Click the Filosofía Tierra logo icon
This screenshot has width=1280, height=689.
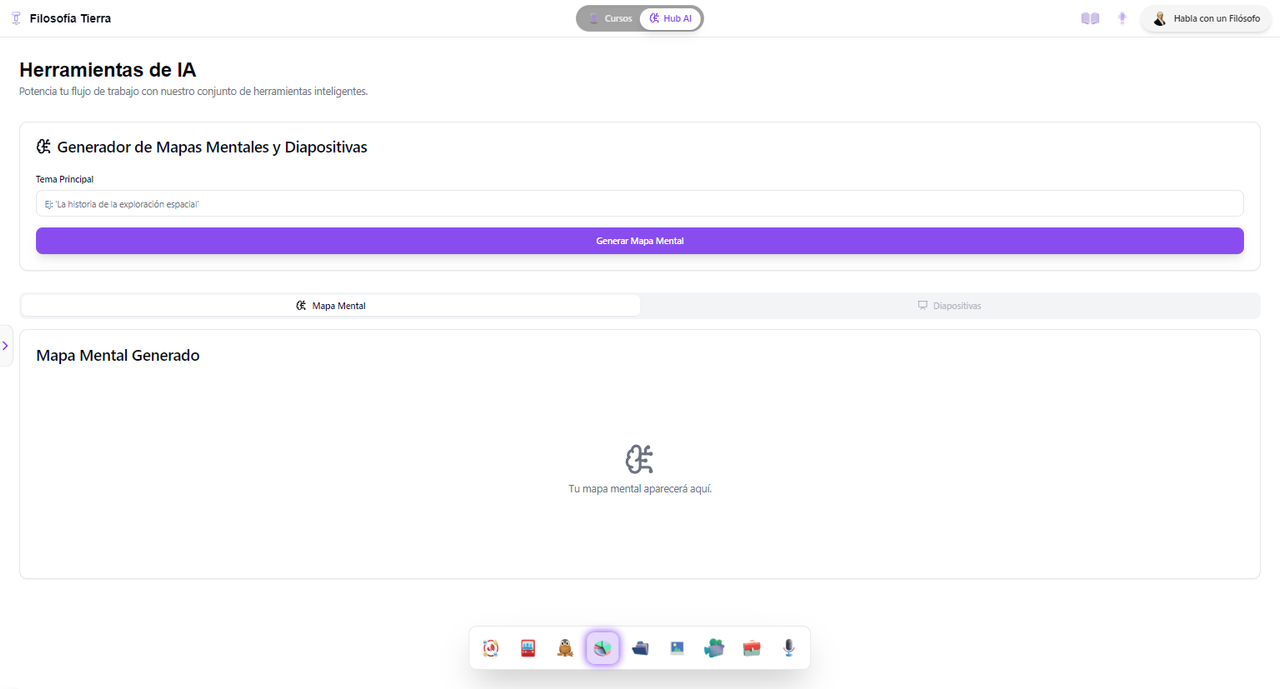16,18
